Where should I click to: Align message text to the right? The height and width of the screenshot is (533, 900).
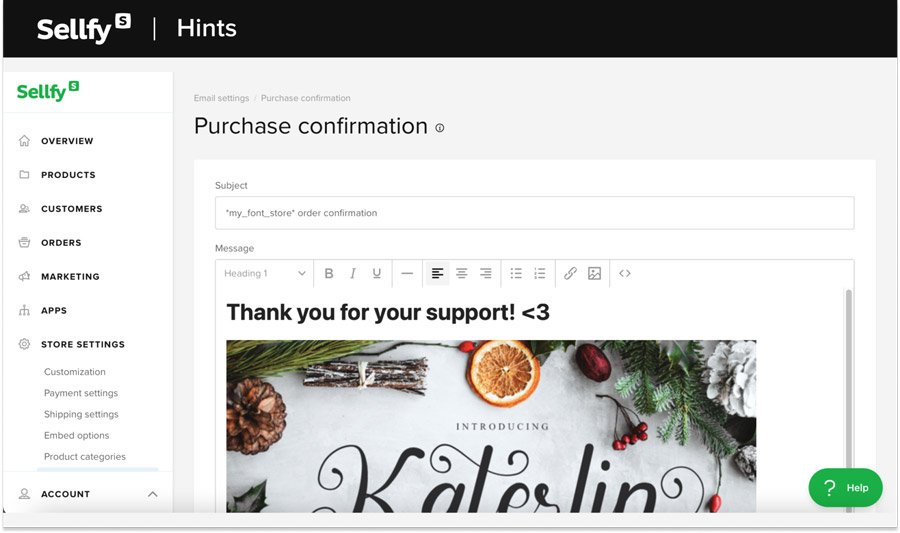click(486, 273)
